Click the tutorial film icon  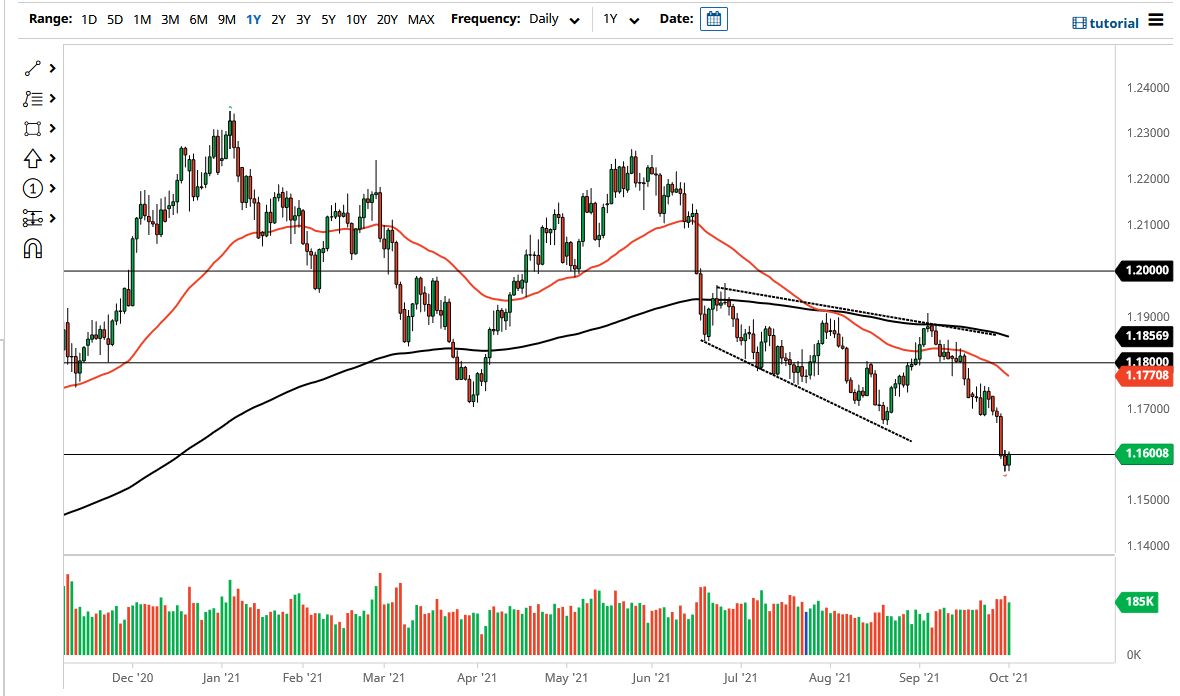[1079, 23]
